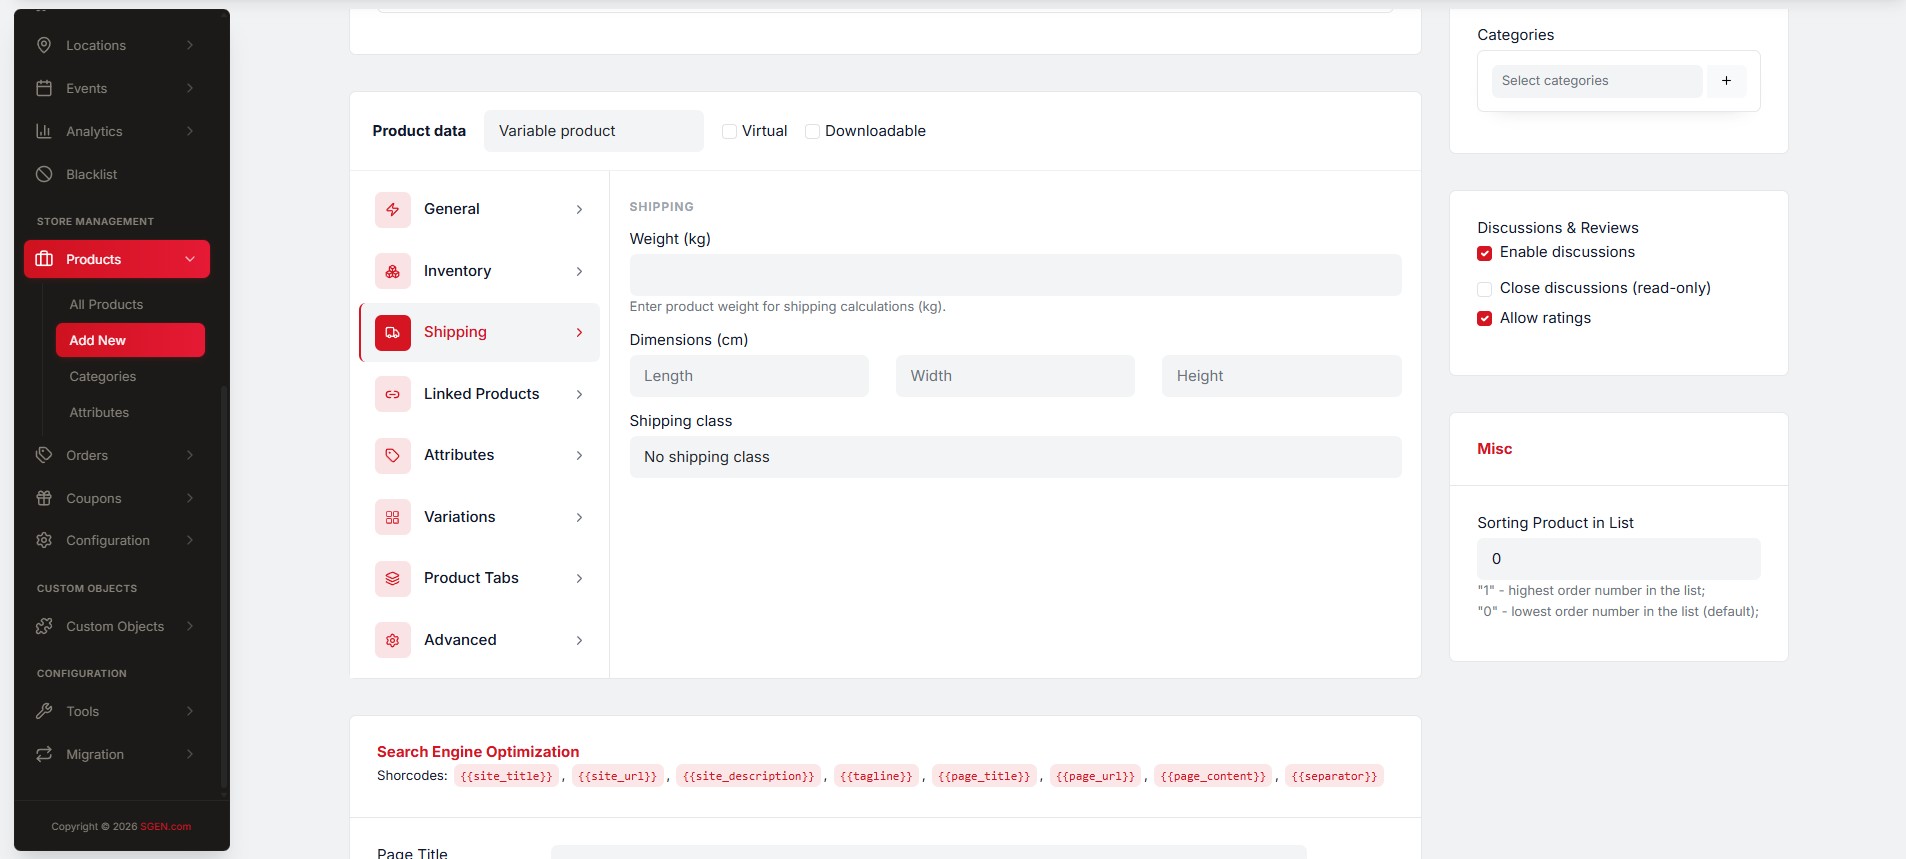Image resolution: width=1906 pixels, height=859 pixels.
Task: Focus the Sorting Product in List field
Action: (1618, 559)
